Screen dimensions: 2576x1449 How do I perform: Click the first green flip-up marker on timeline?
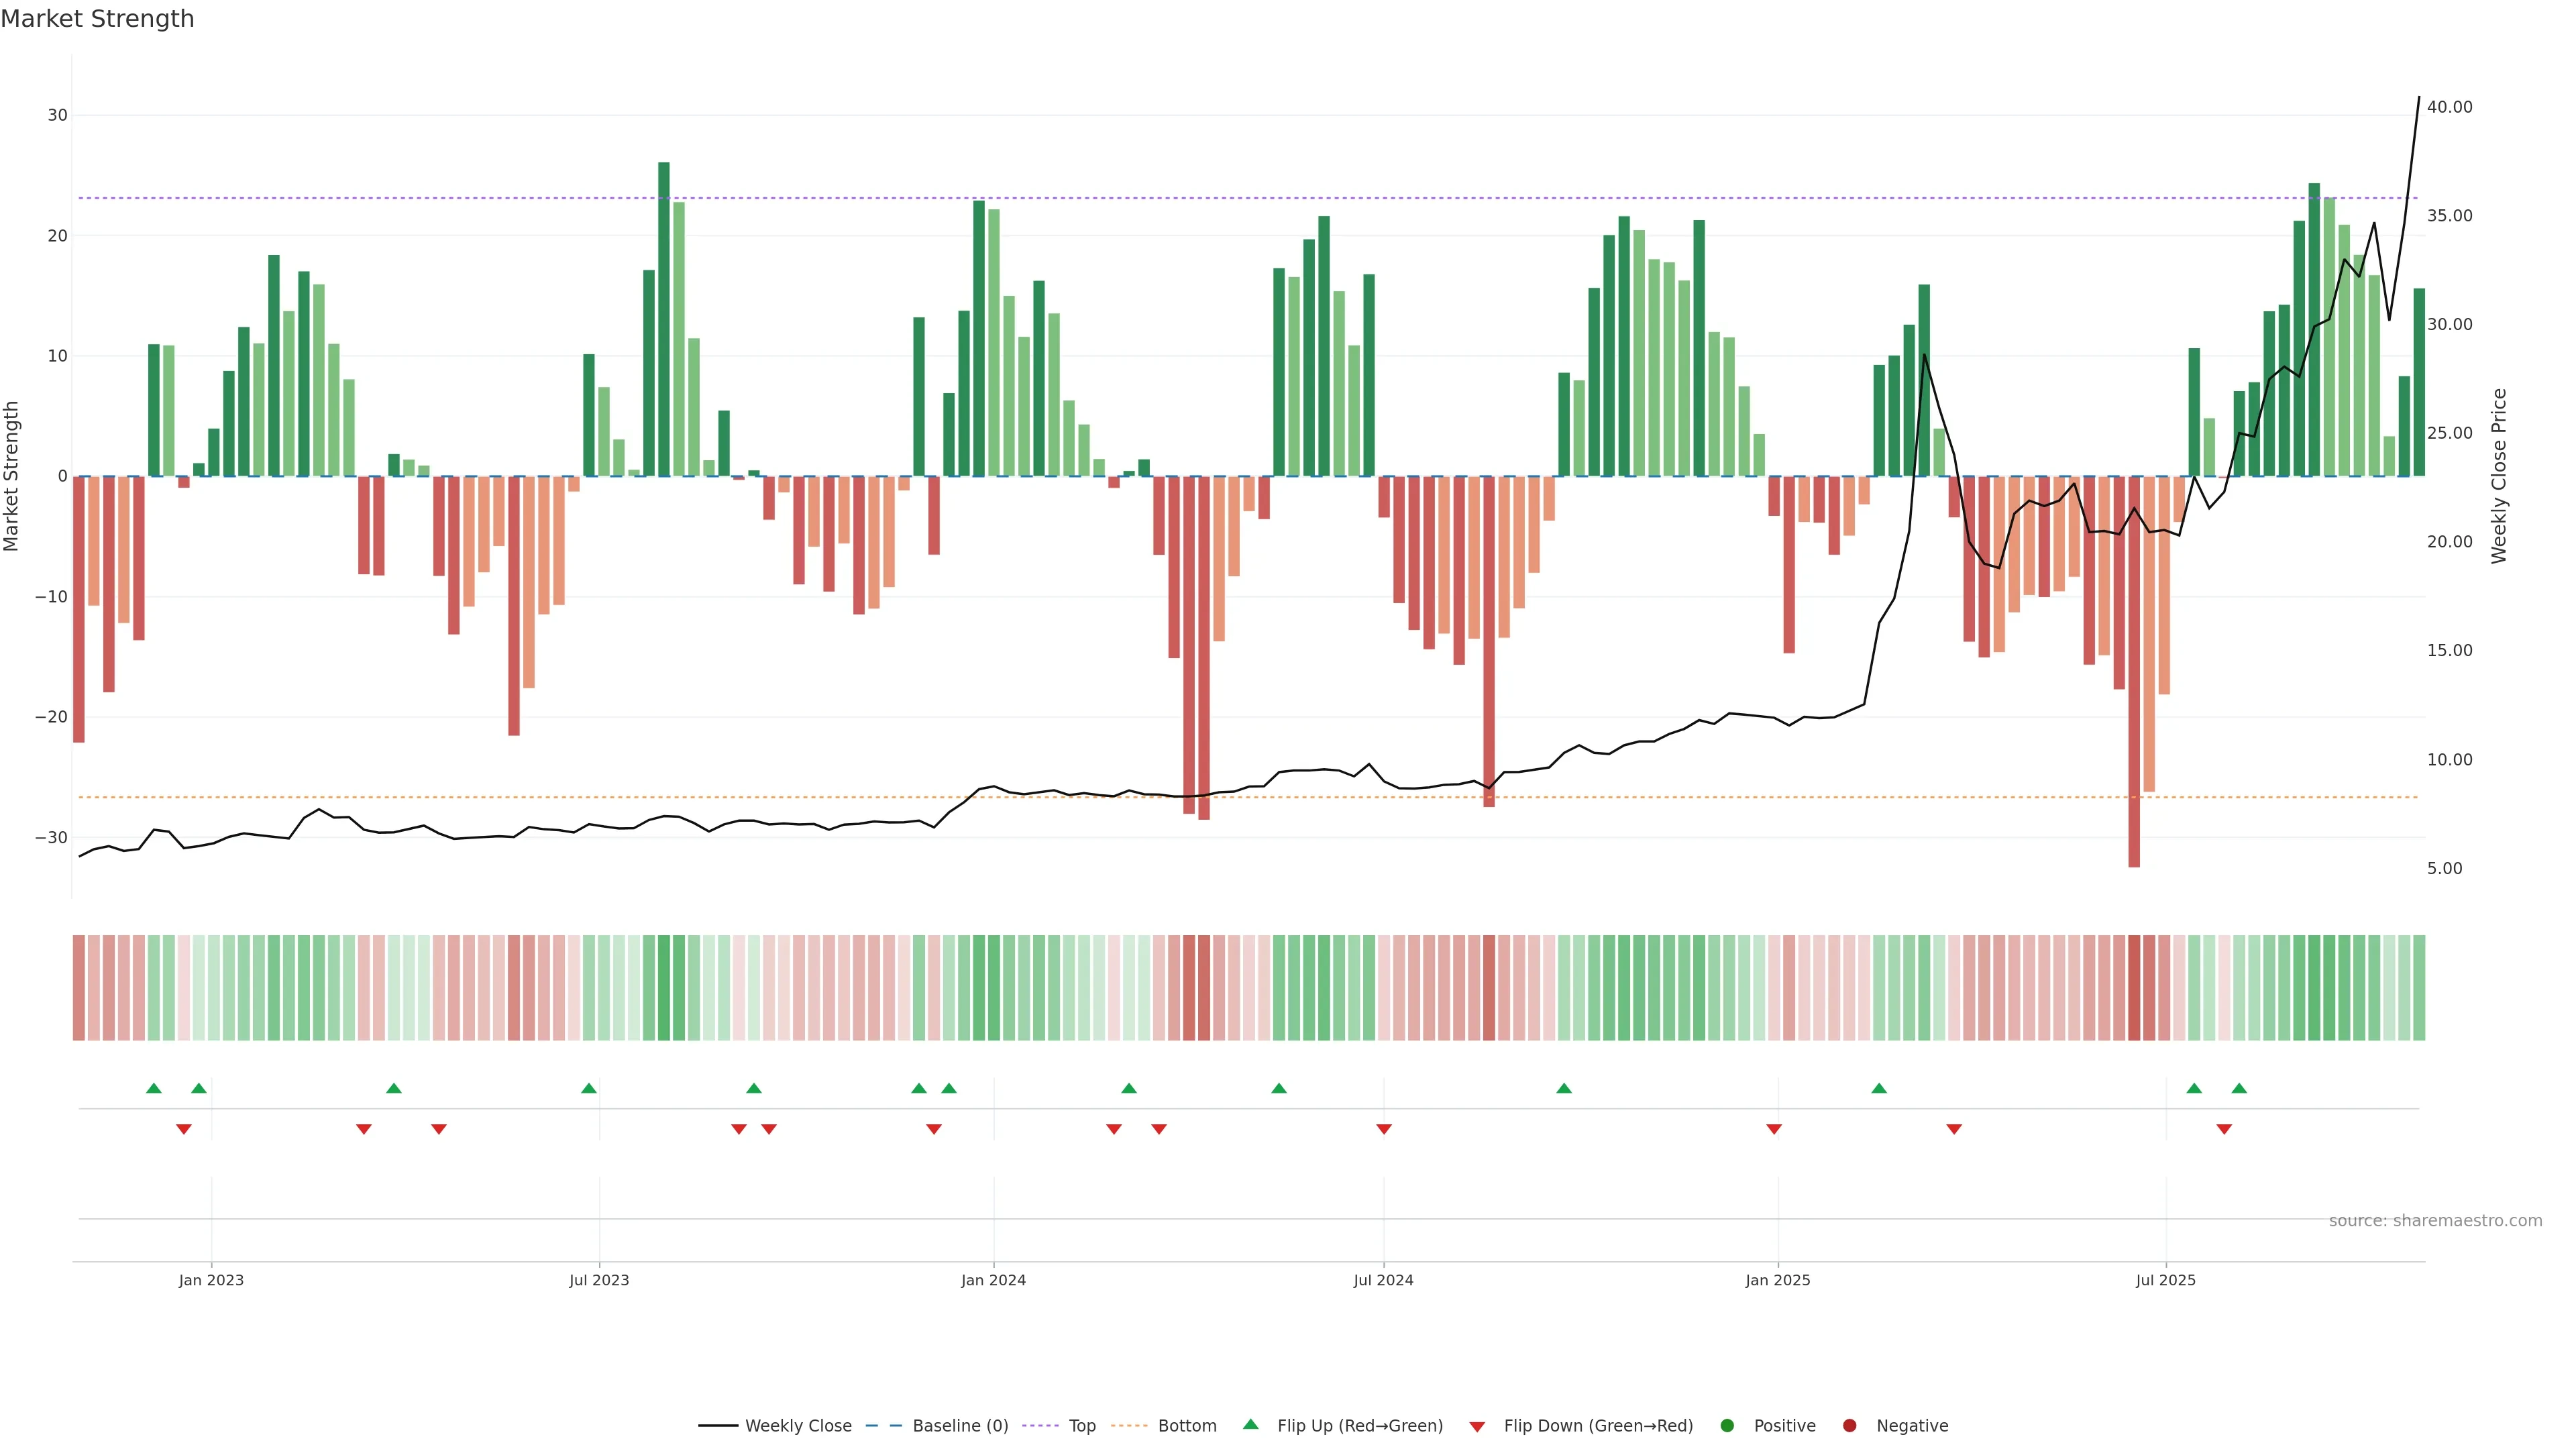pyautogui.click(x=153, y=1088)
